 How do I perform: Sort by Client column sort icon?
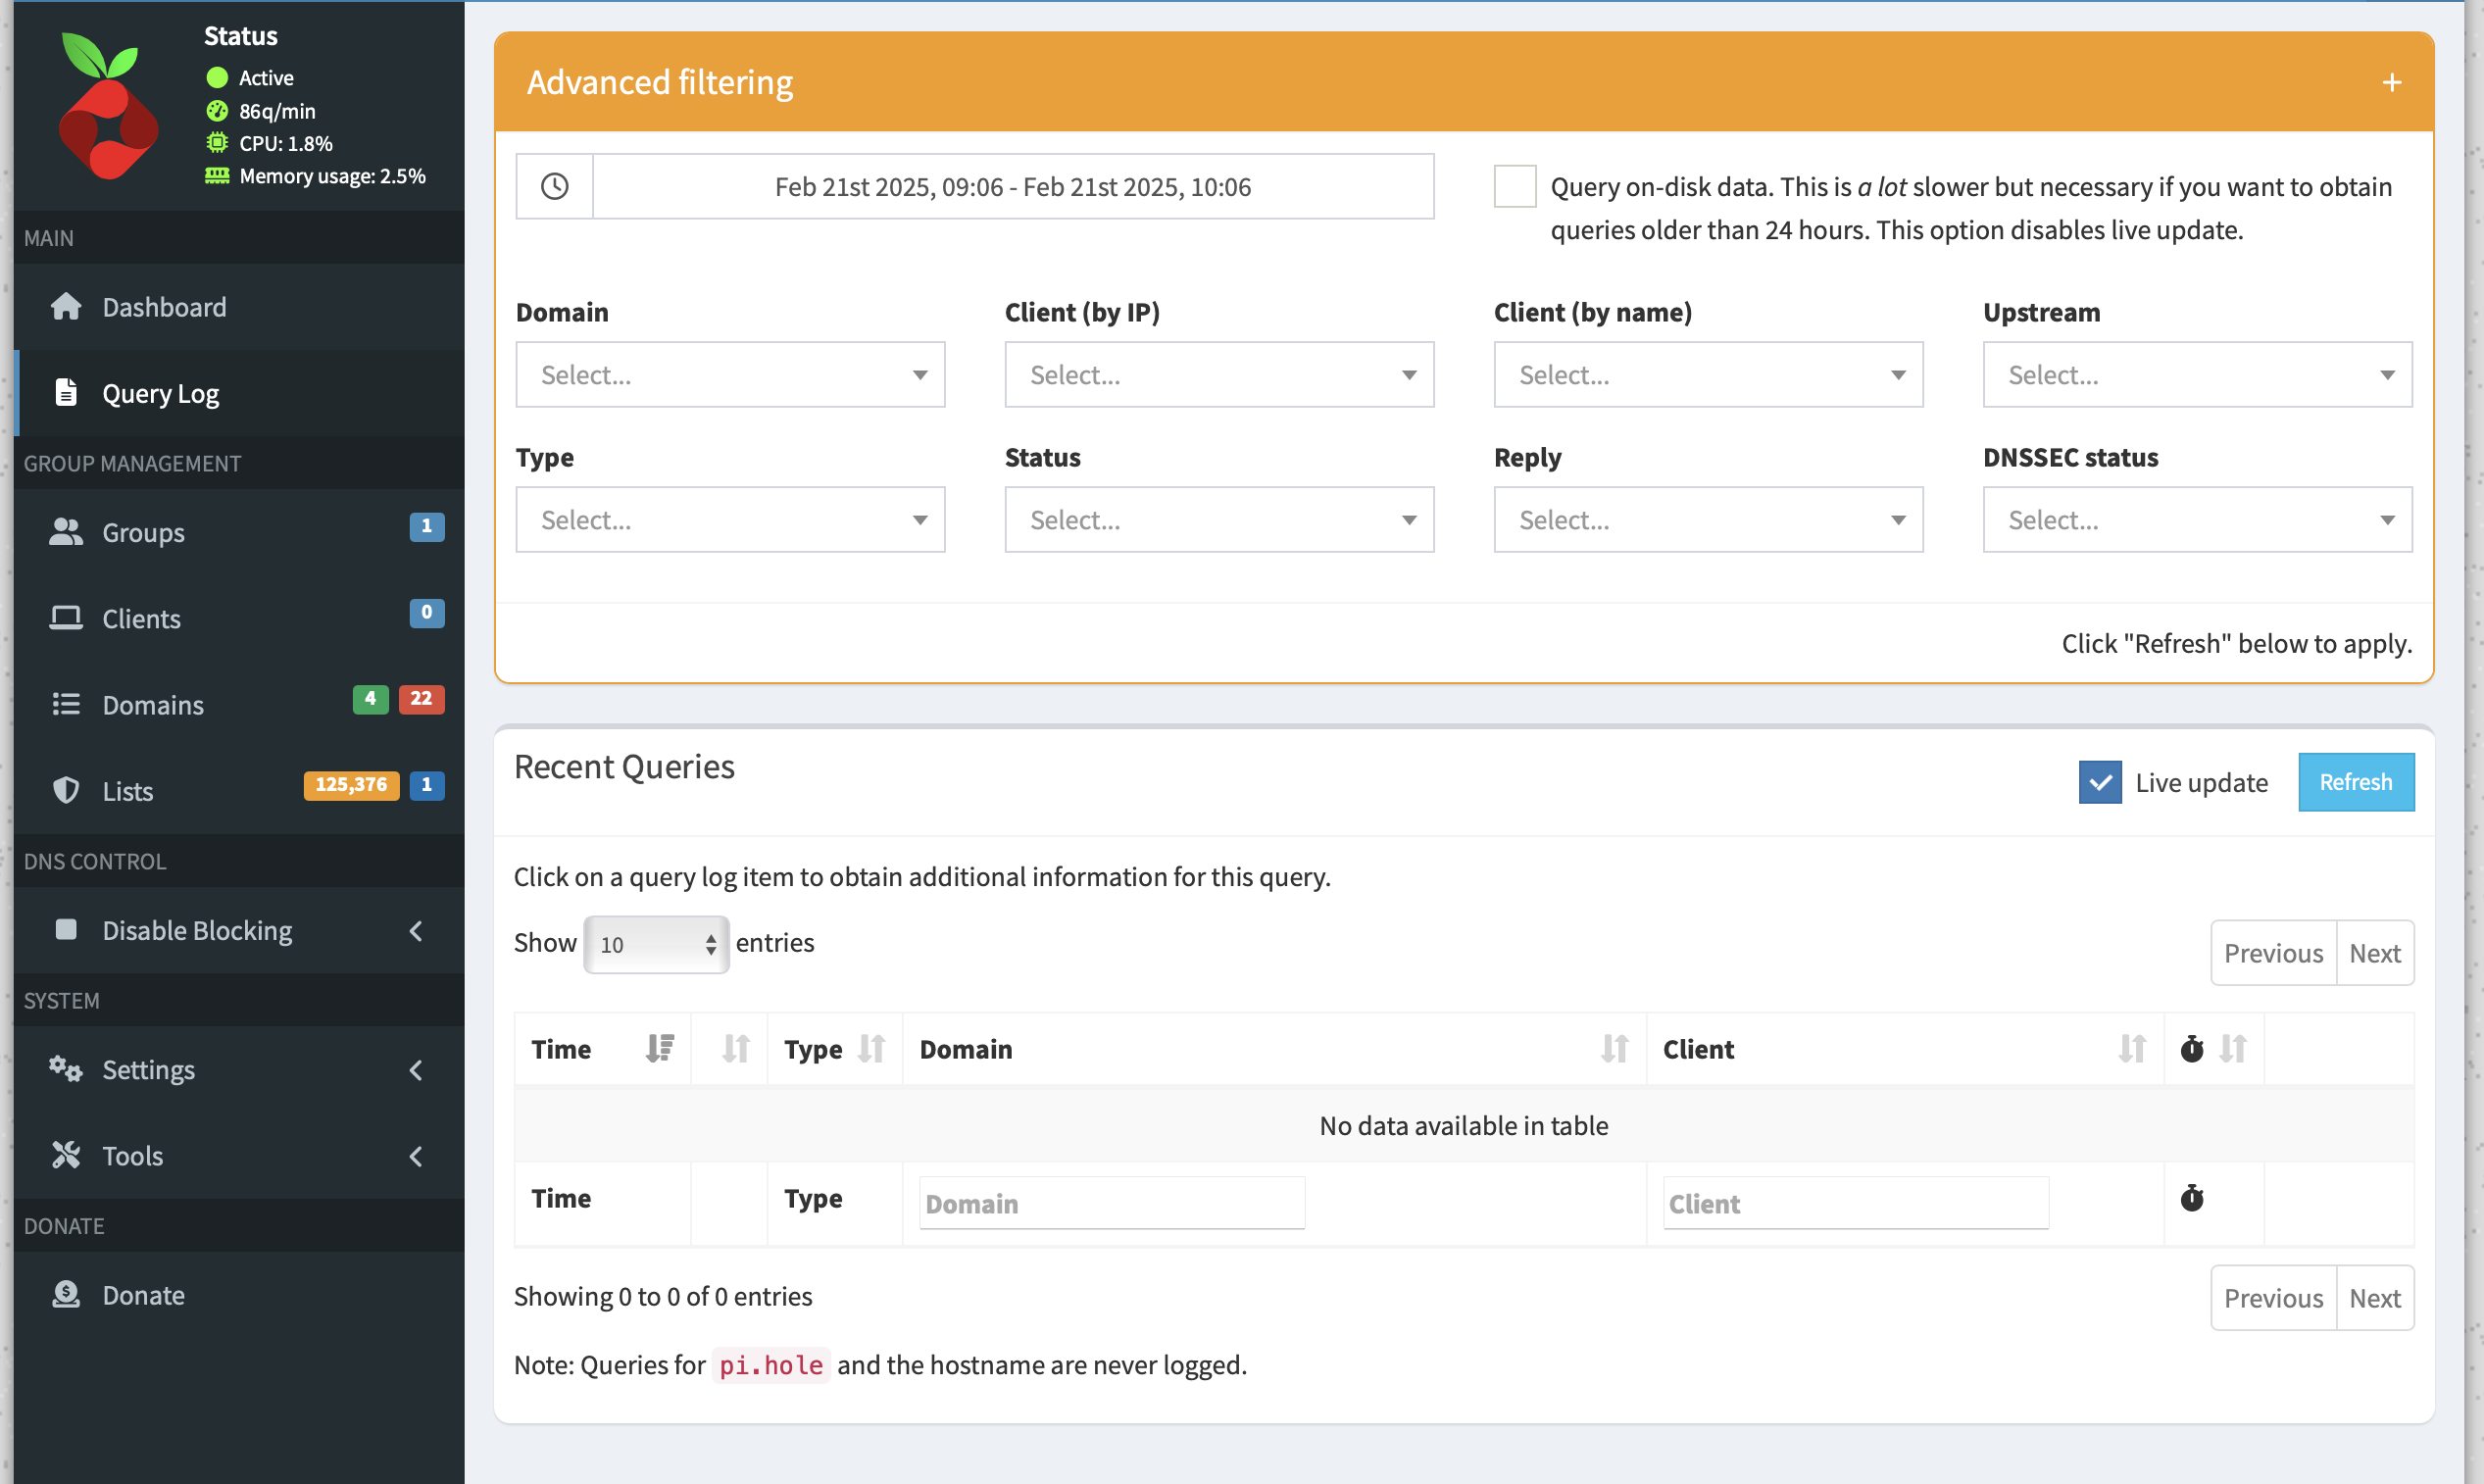click(x=2132, y=1048)
